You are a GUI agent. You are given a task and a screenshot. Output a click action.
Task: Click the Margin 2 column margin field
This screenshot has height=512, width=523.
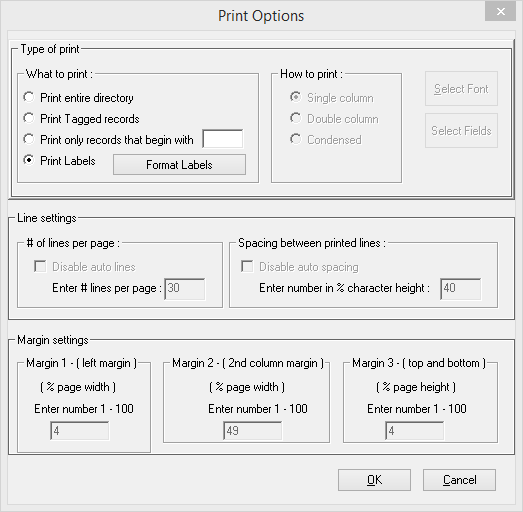[252, 431]
